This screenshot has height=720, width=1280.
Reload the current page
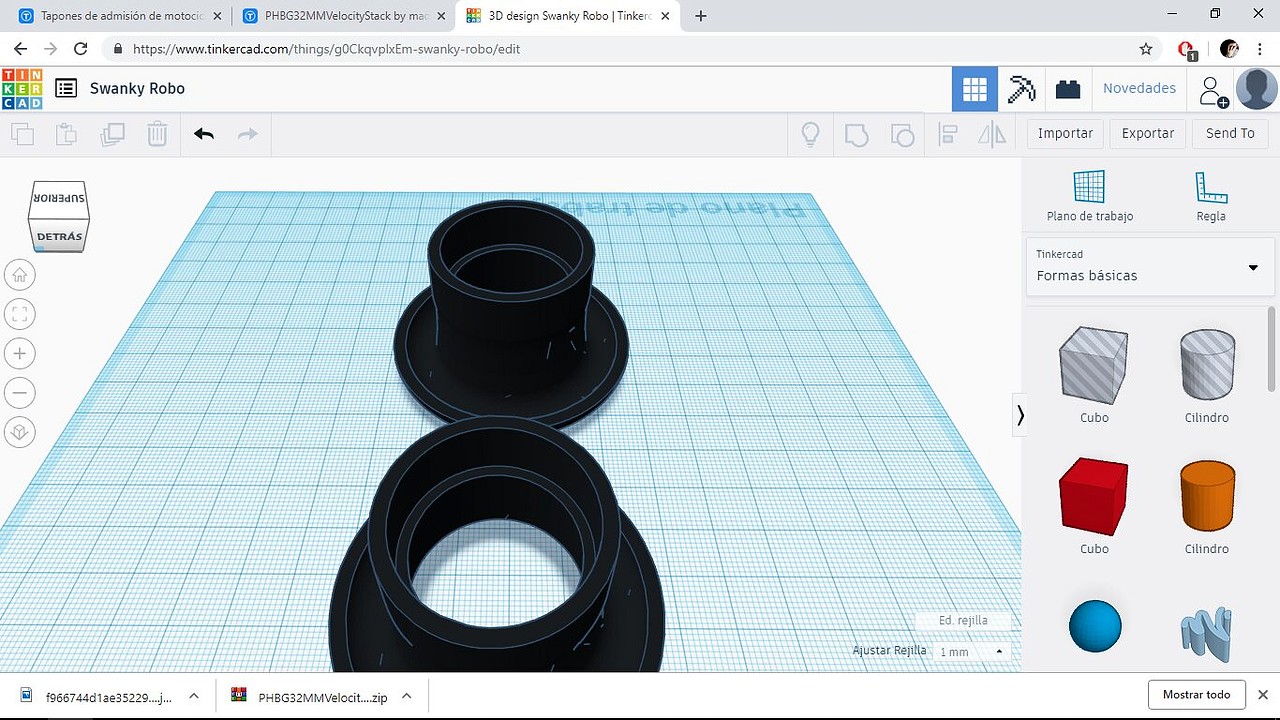[x=81, y=48]
